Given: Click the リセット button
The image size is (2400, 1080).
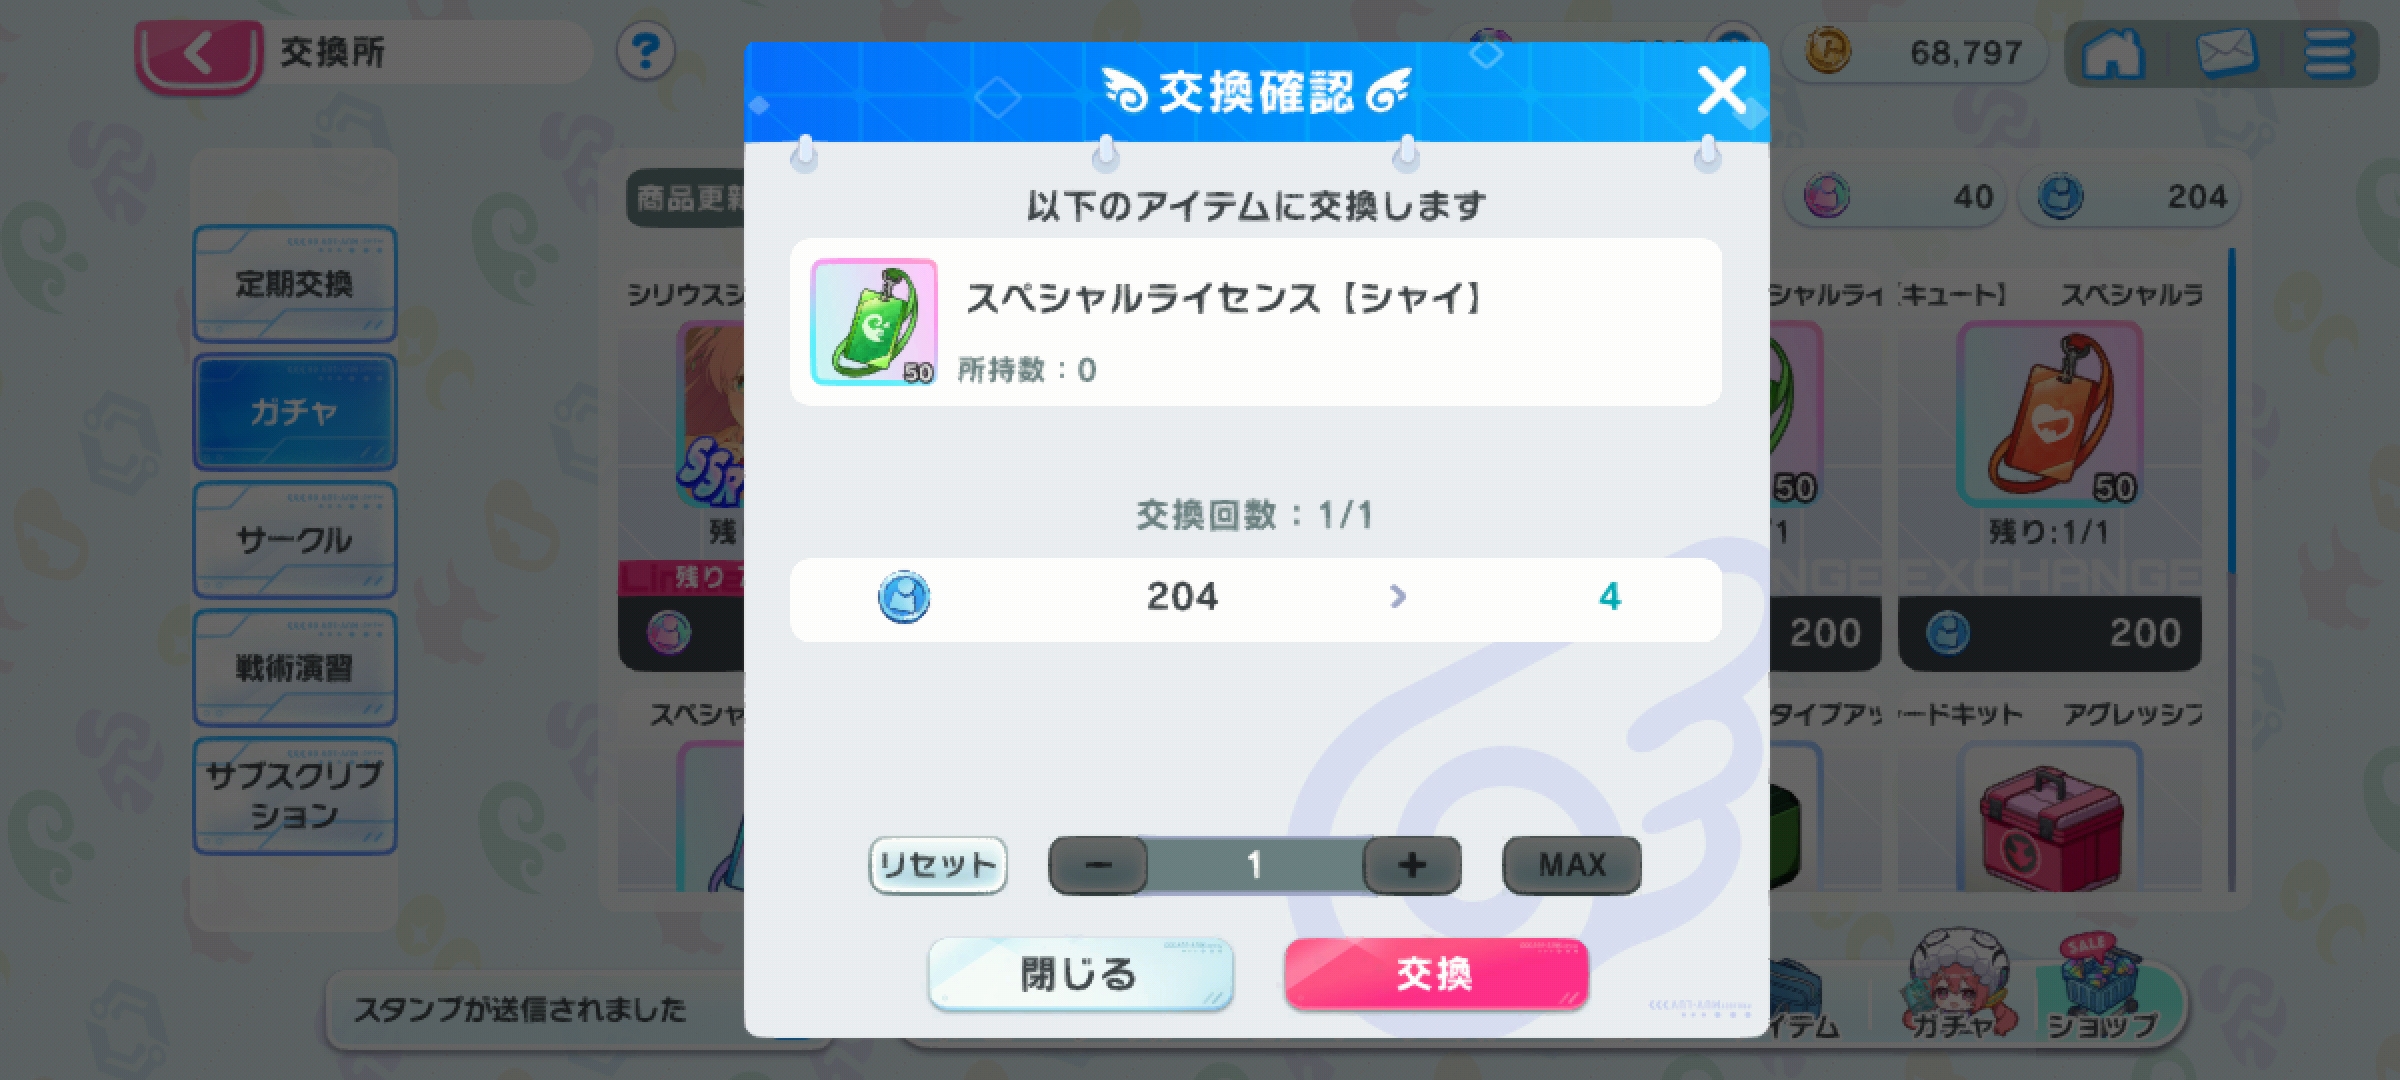Looking at the screenshot, I should 938,865.
